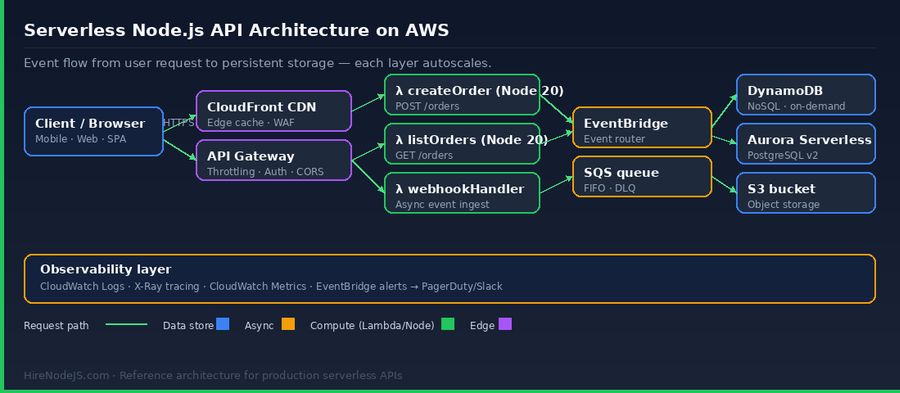Select the API Gateway node

pos(274,160)
